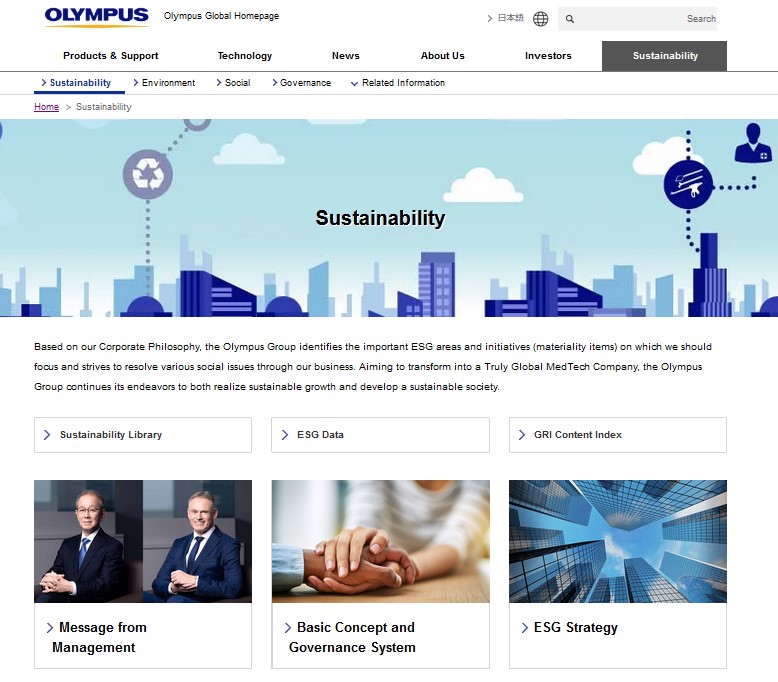
Task: Expand the Related Information submenu
Action: tap(398, 83)
